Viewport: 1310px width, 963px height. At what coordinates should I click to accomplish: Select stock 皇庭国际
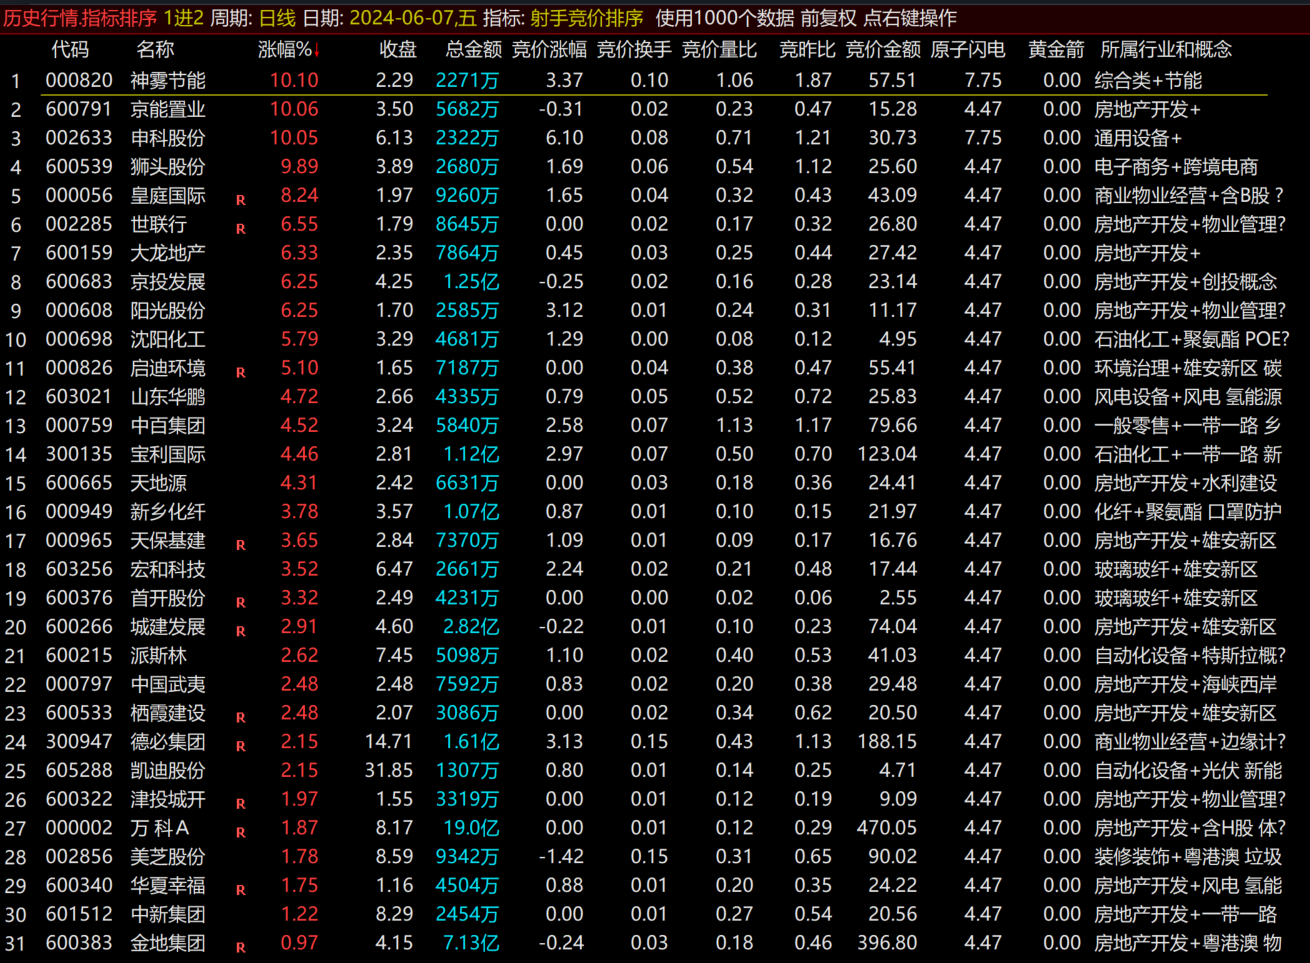[x=654, y=196]
